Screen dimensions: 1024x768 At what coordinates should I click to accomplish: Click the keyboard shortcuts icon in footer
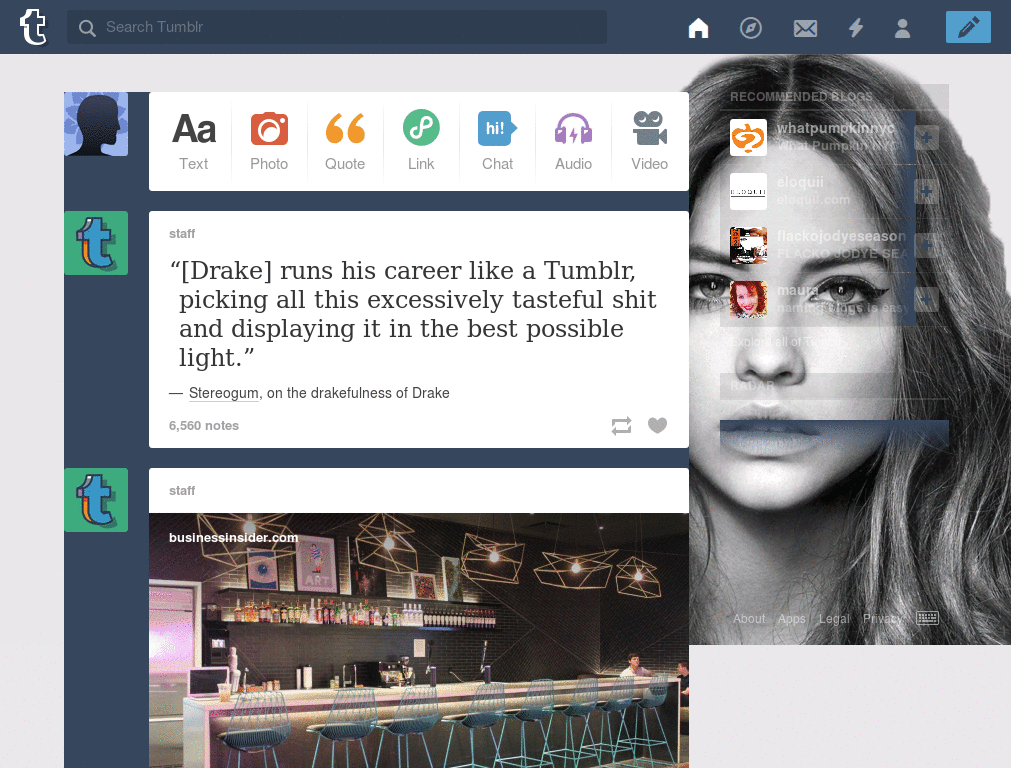[x=927, y=618]
